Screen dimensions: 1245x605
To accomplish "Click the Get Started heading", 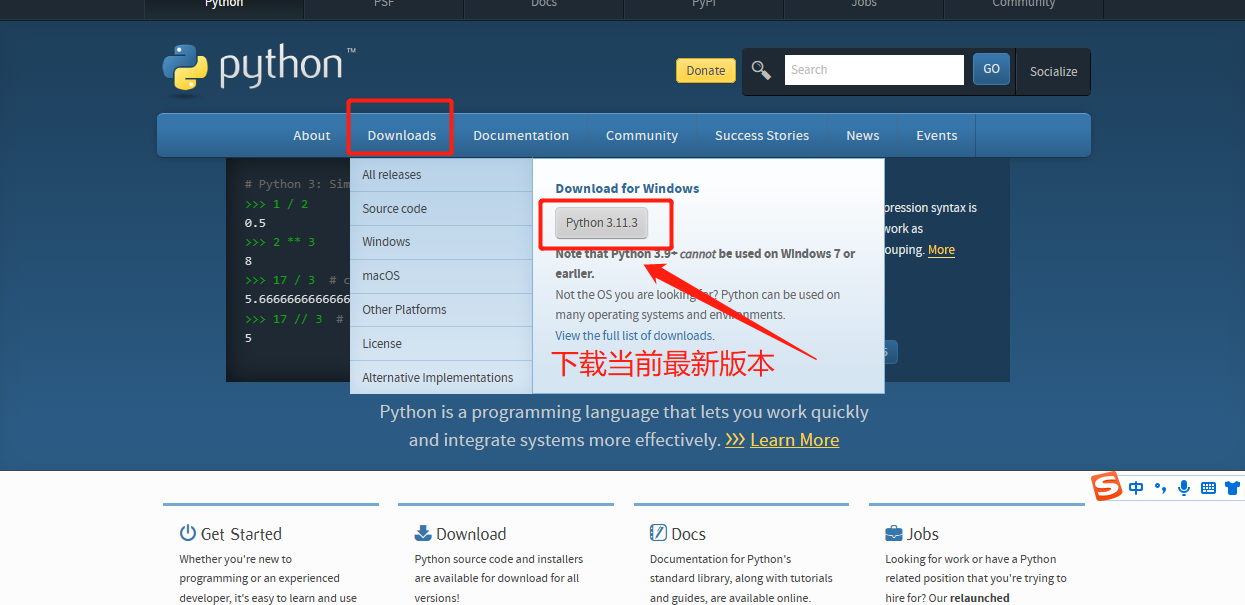I will (241, 534).
